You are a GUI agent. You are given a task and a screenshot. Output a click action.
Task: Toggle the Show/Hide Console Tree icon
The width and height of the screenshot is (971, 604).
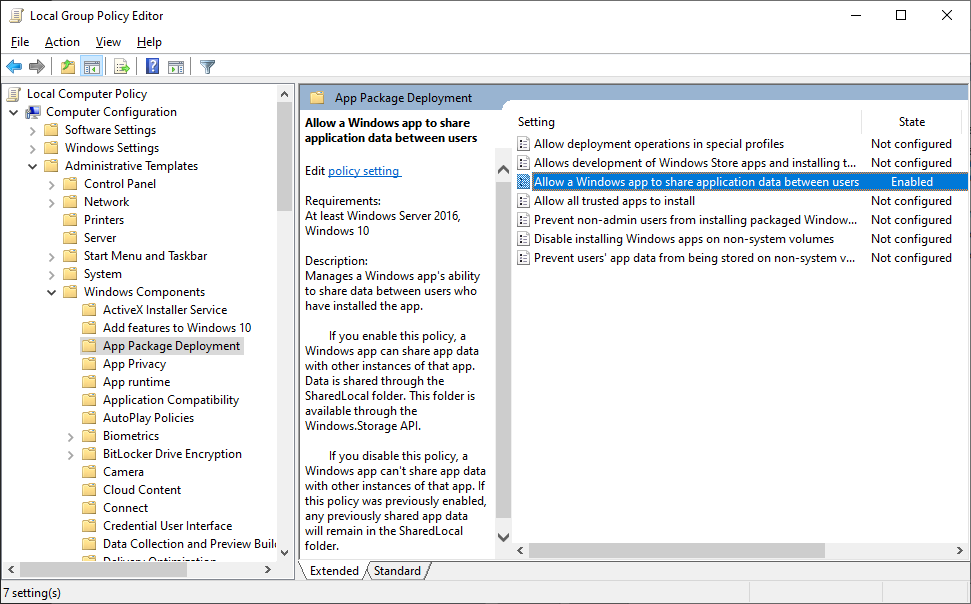click(92, 67)
